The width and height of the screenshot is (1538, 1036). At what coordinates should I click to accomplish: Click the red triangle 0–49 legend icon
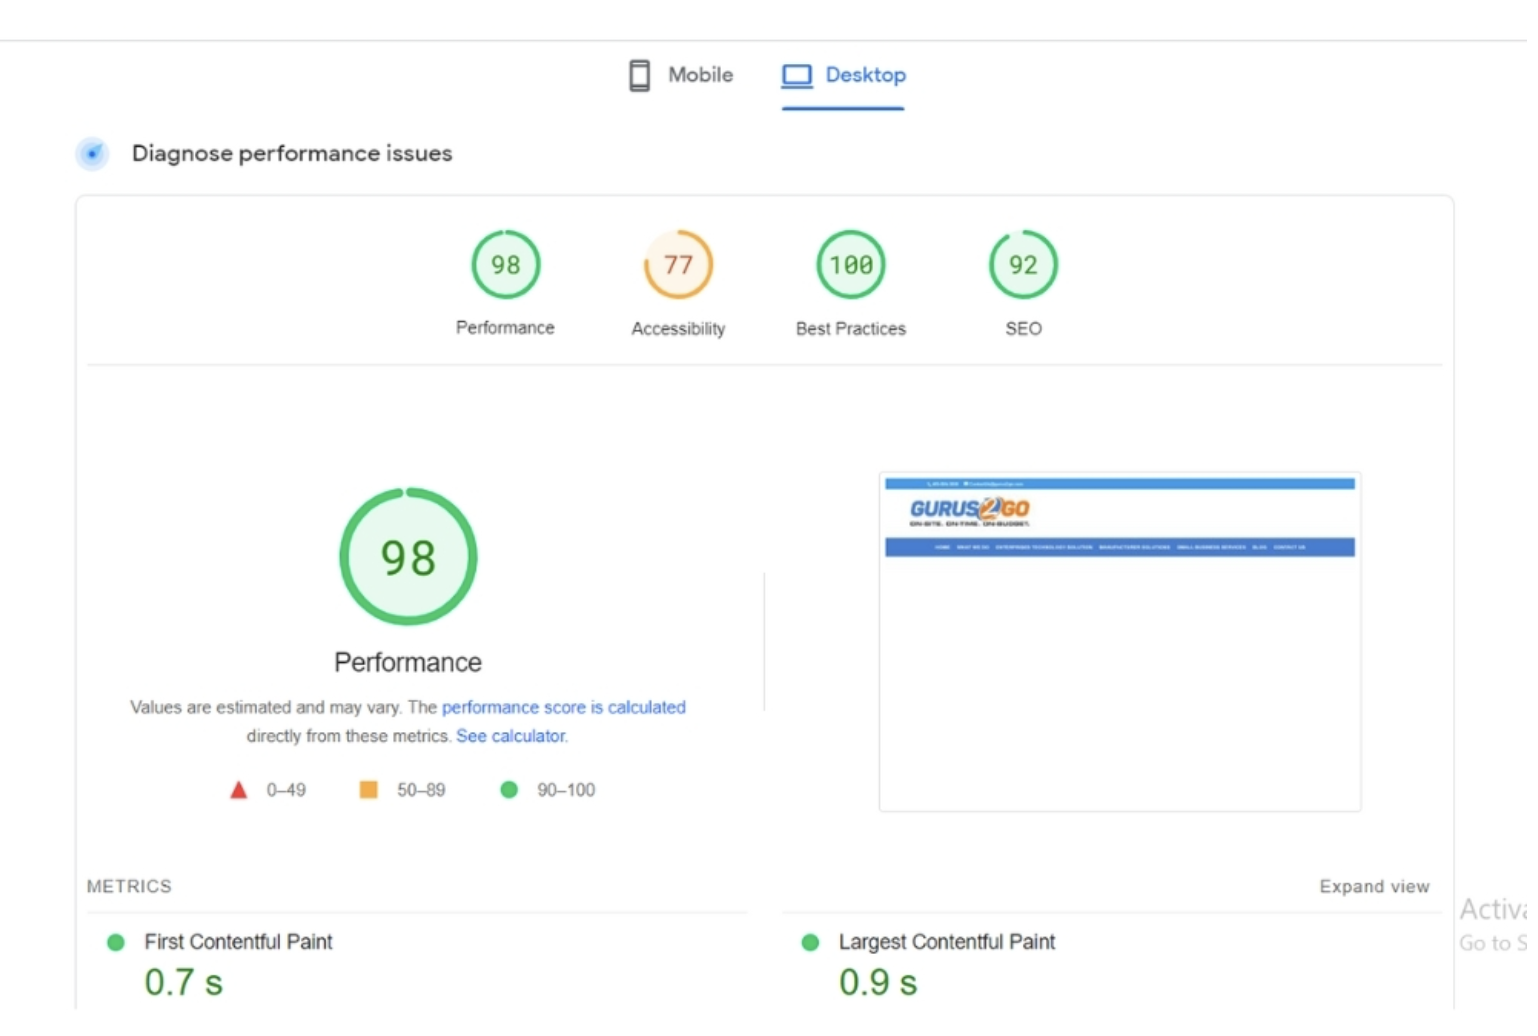point(238,790)
